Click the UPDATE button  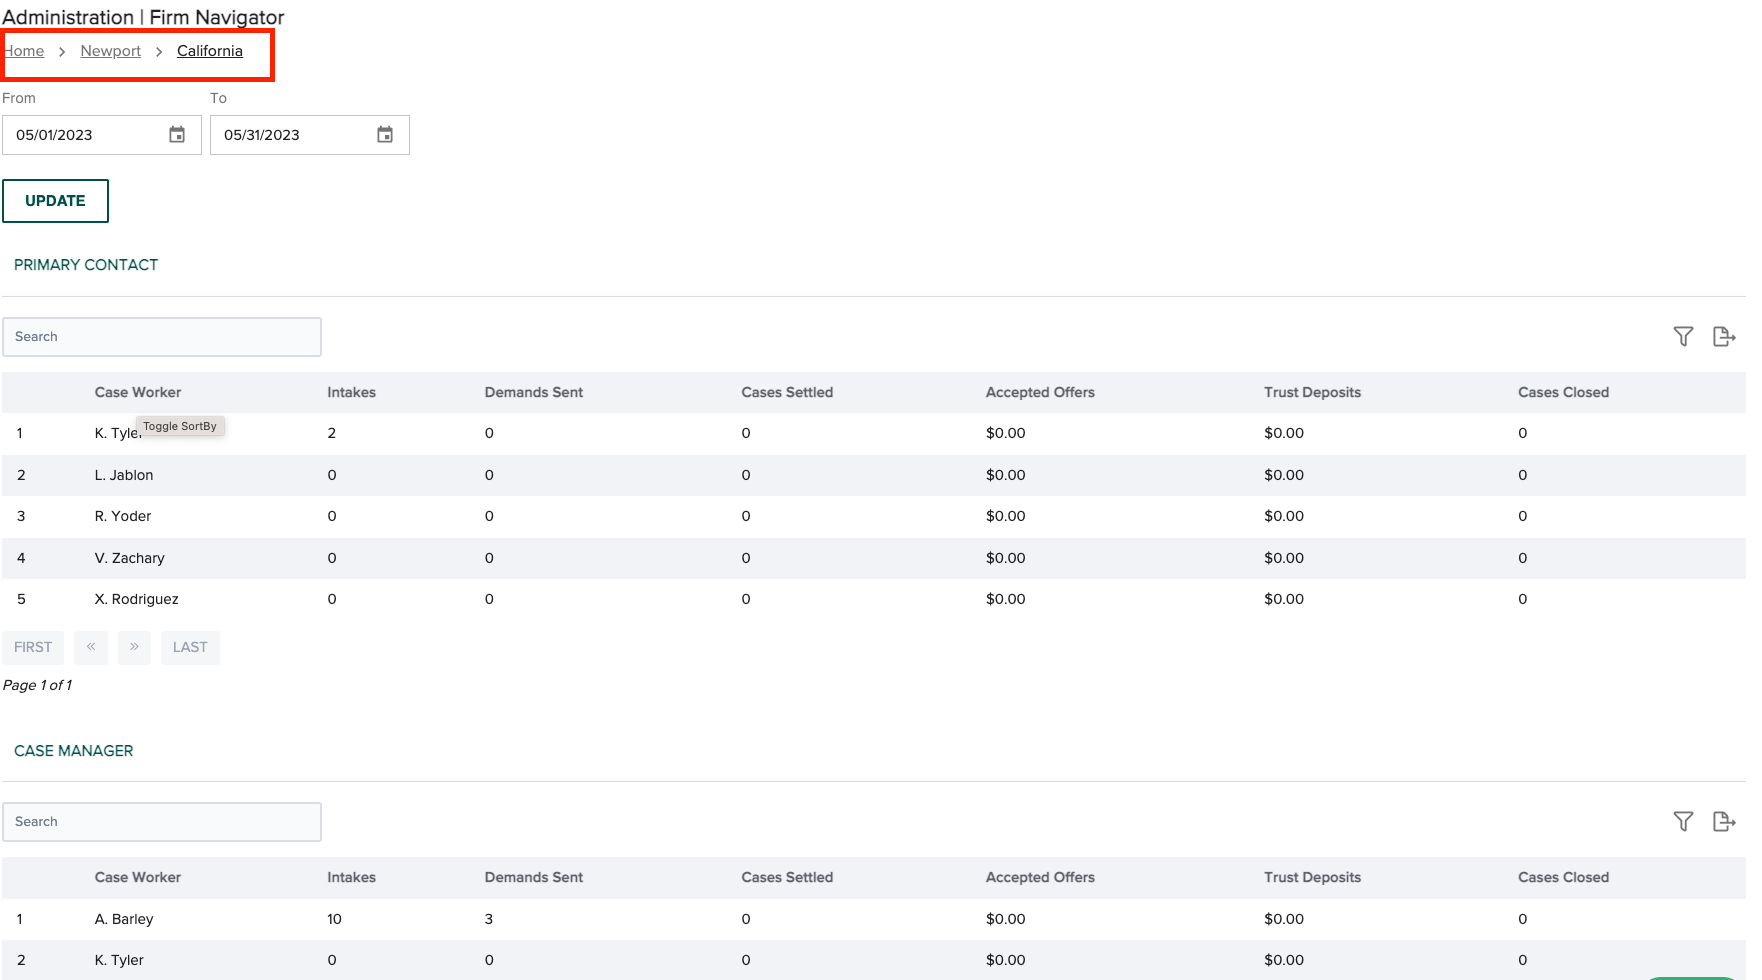(55, 201)
